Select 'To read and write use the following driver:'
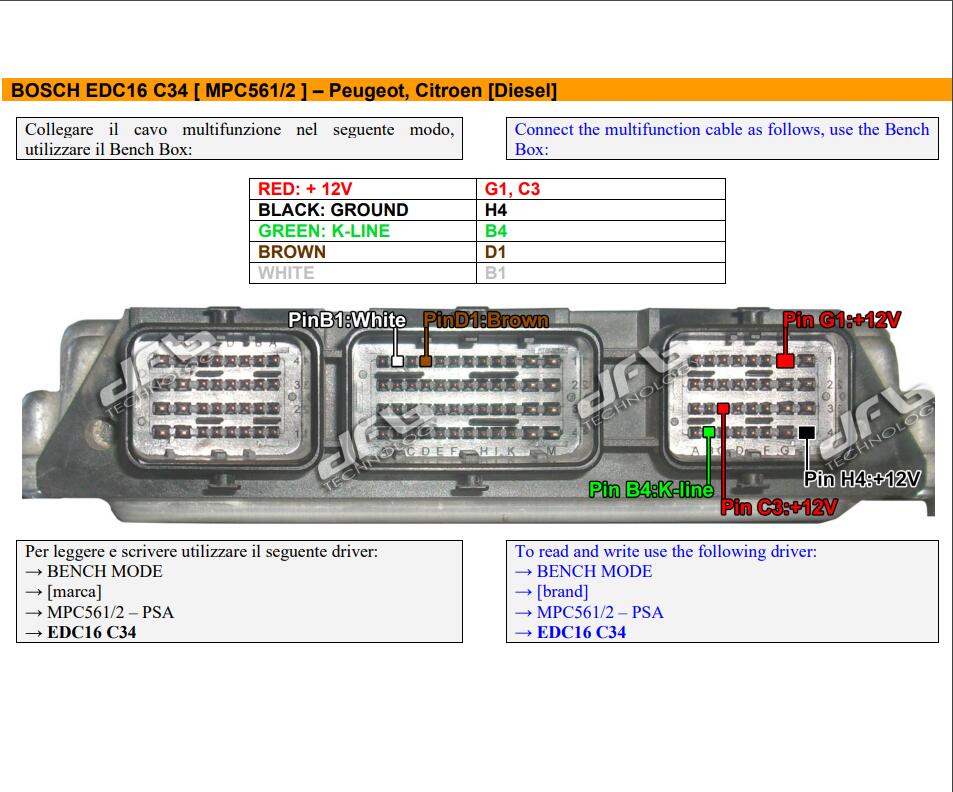 click(666, 551)
